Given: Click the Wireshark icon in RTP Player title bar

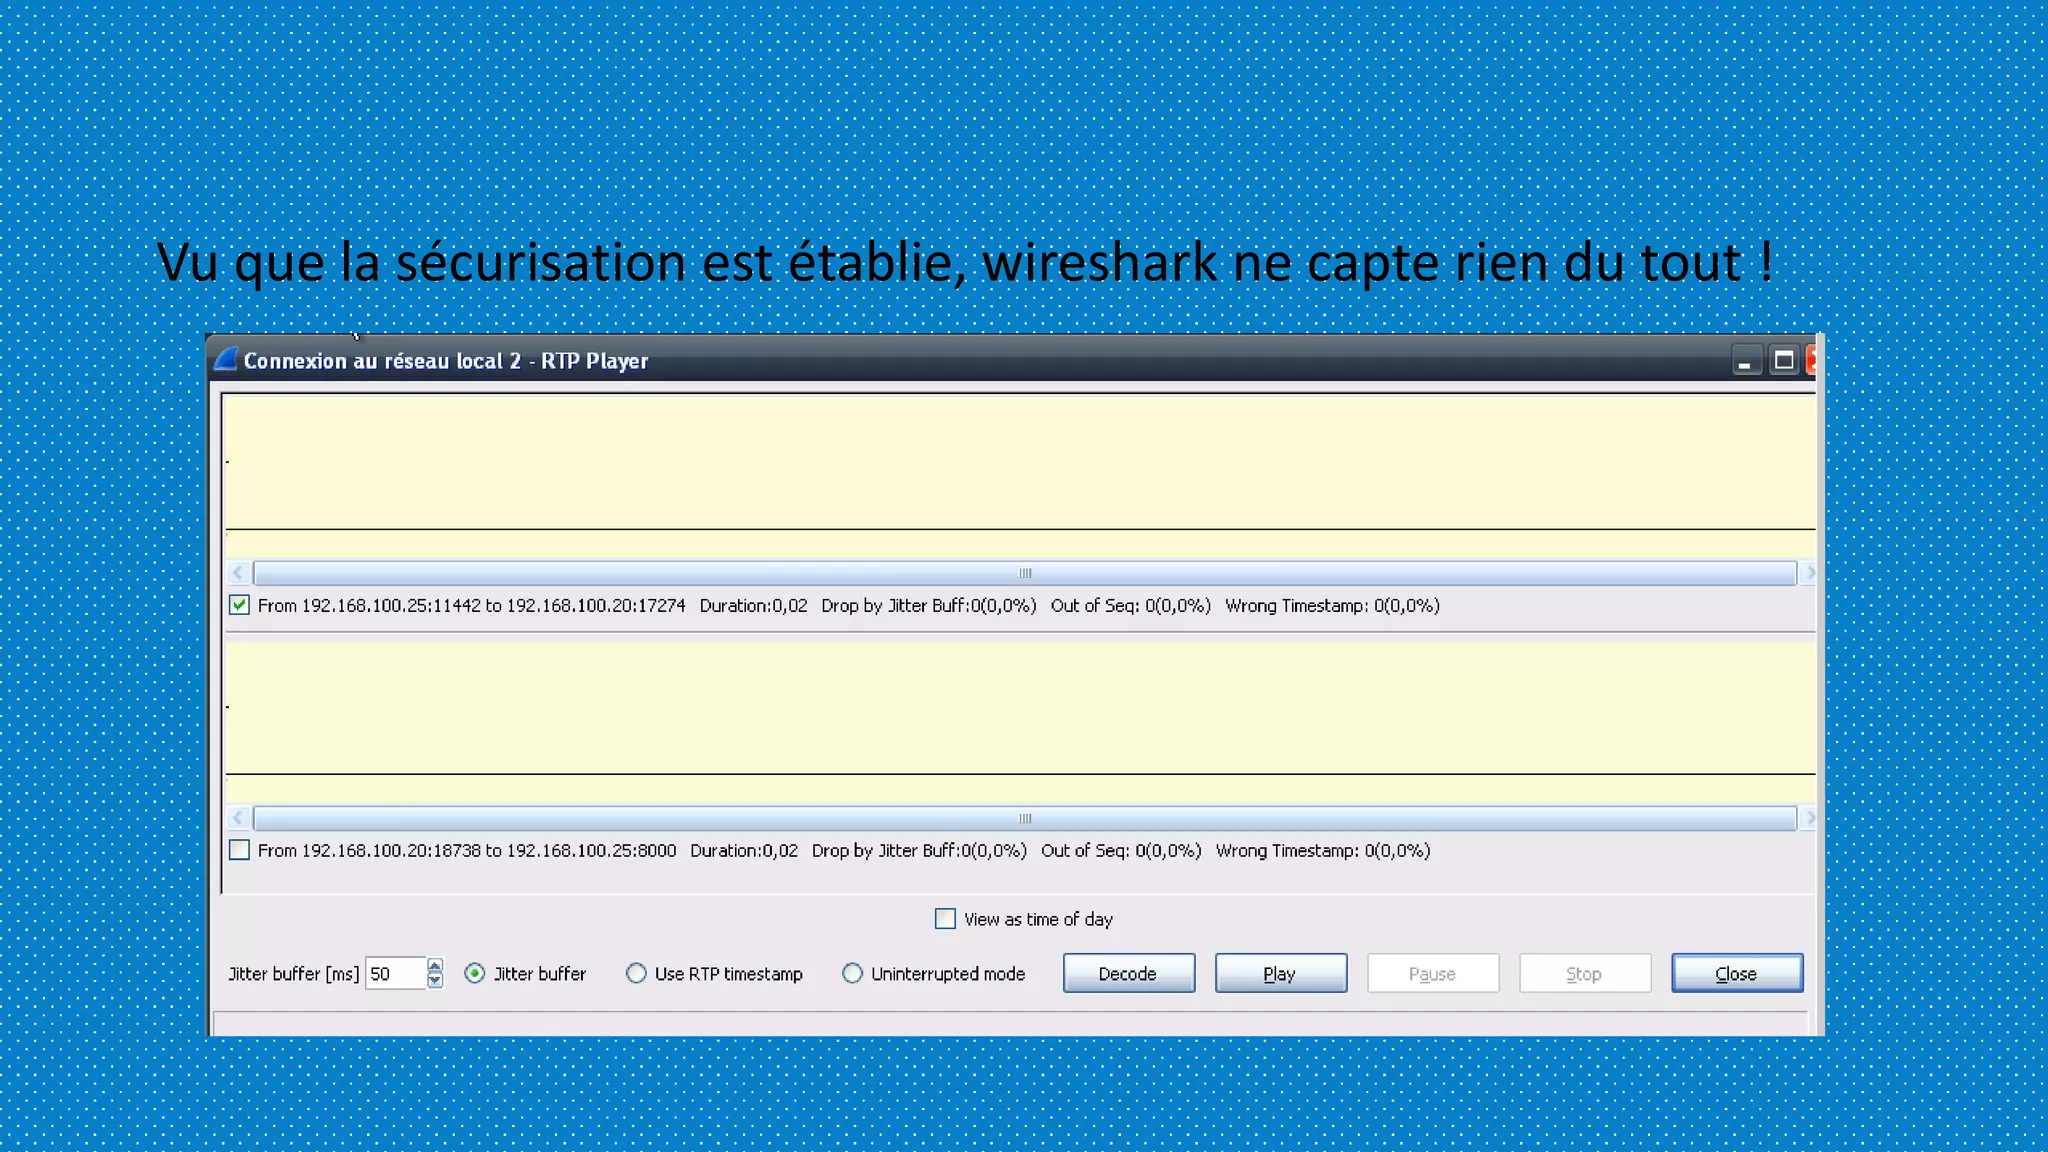Looking at the screenshot, I should [226, 360].
